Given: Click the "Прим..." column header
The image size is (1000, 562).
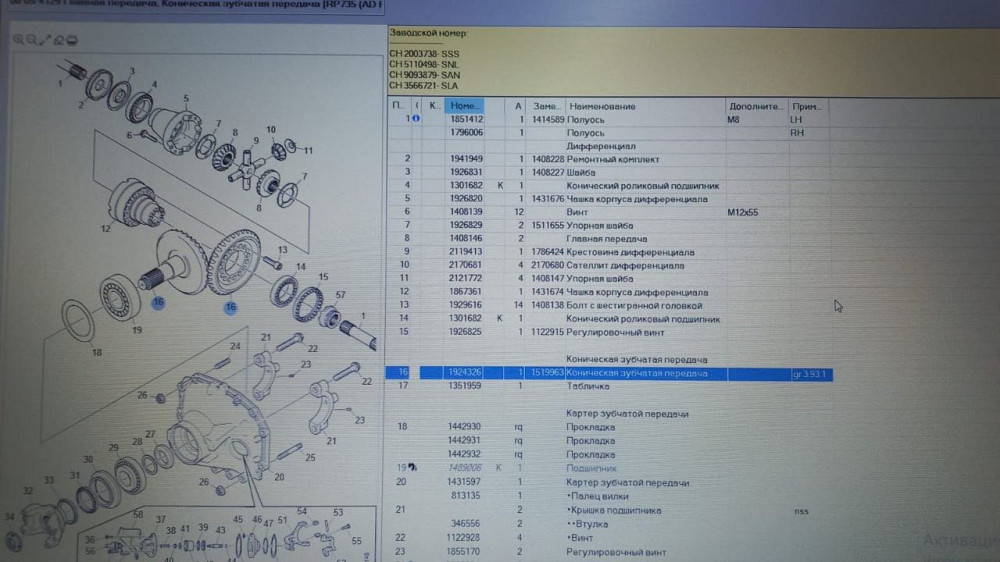Looking at the screenshot, I should point(806,106).
